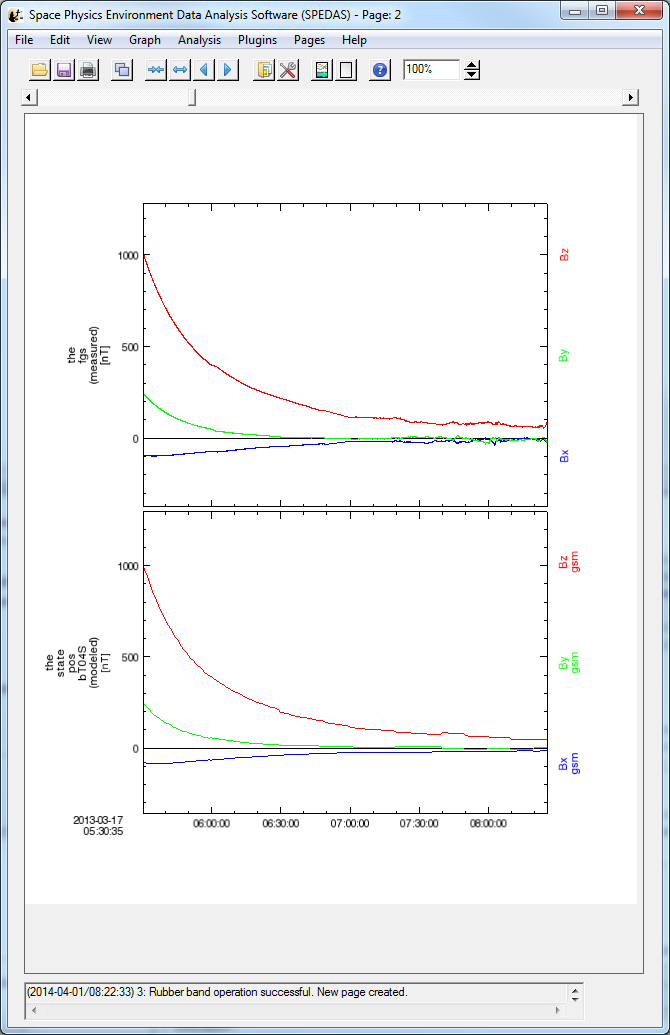
Task: Click the blue question mark help icon
Action: tap(380, 70)
